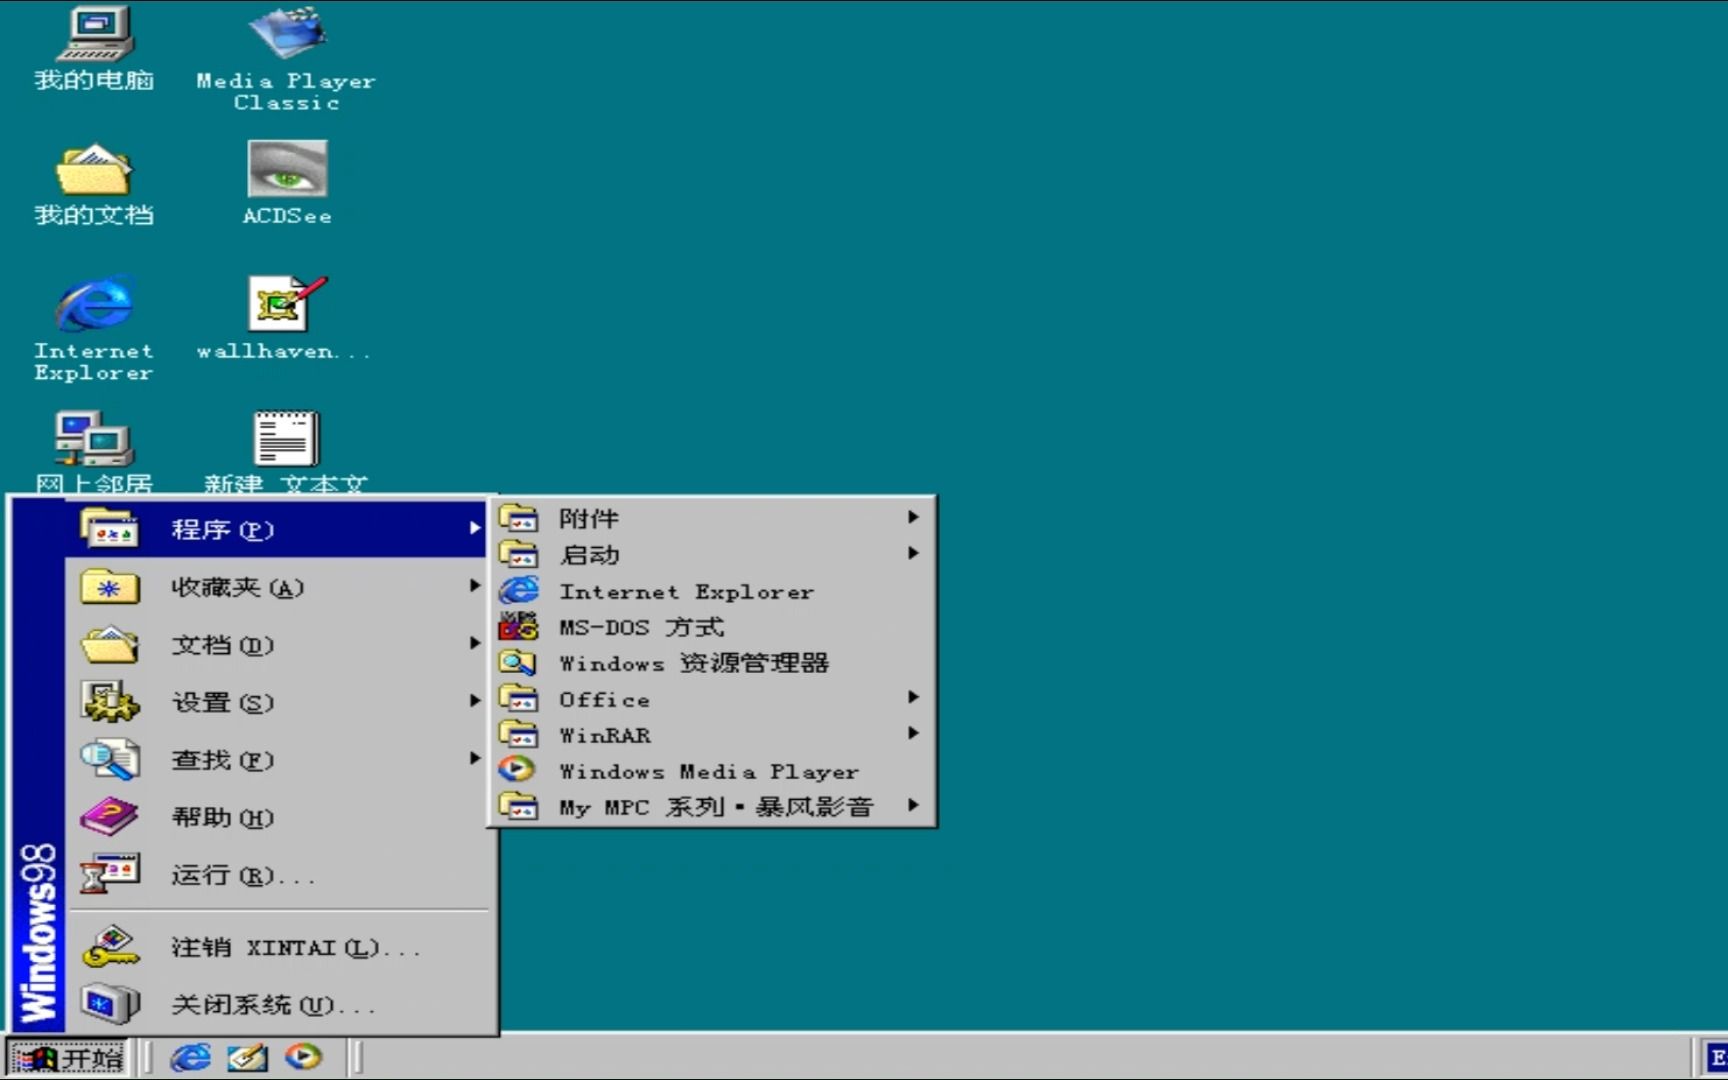Viewport: 1728px width, 1080px height.
Task: Click the 运行 icon in Start menu
Action: coord(110,874)
